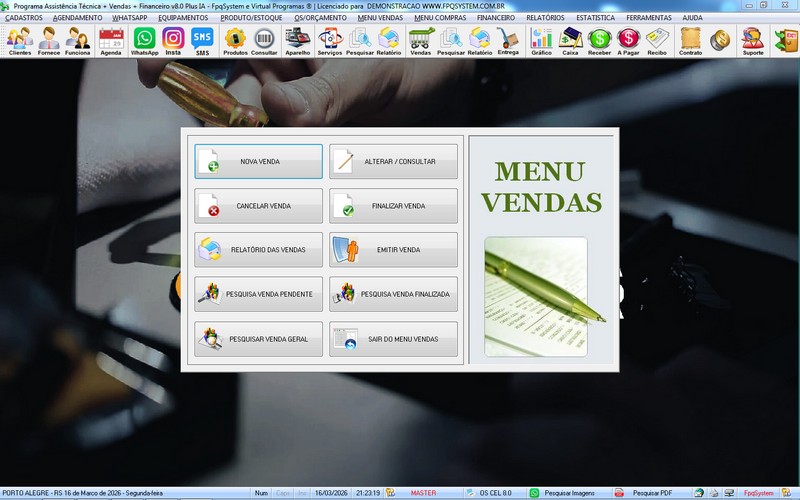Open the Contrato toolbar icon
The height and width of the screenshot is (500, 800).
[x=690, y=41]
